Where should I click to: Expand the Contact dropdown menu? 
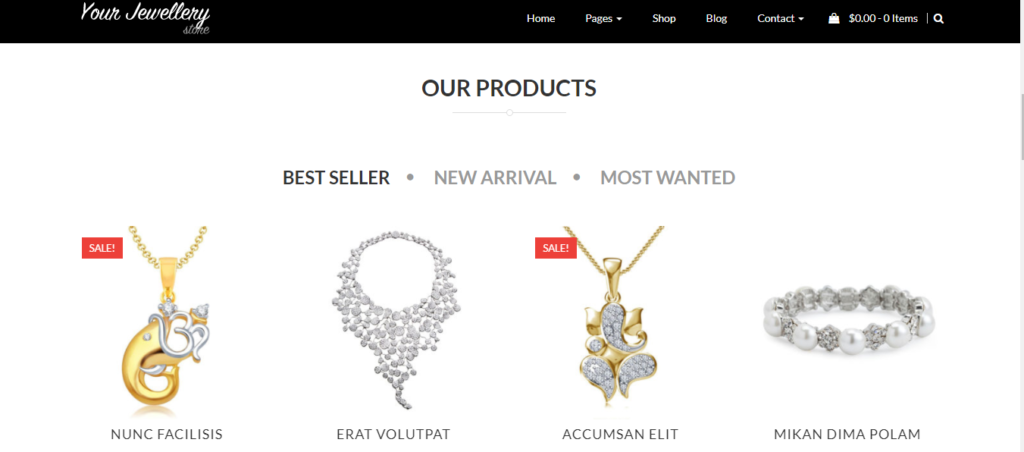780,18
